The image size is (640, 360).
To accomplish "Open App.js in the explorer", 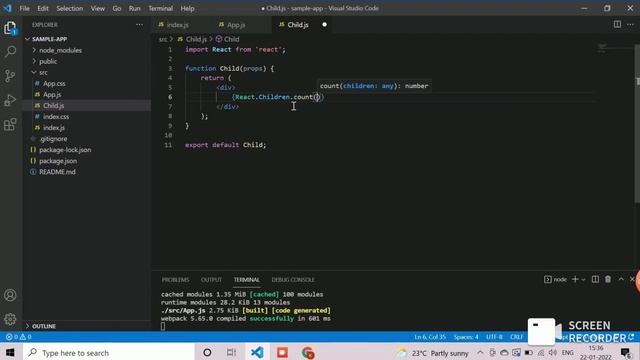I will [x=52, y=94].
